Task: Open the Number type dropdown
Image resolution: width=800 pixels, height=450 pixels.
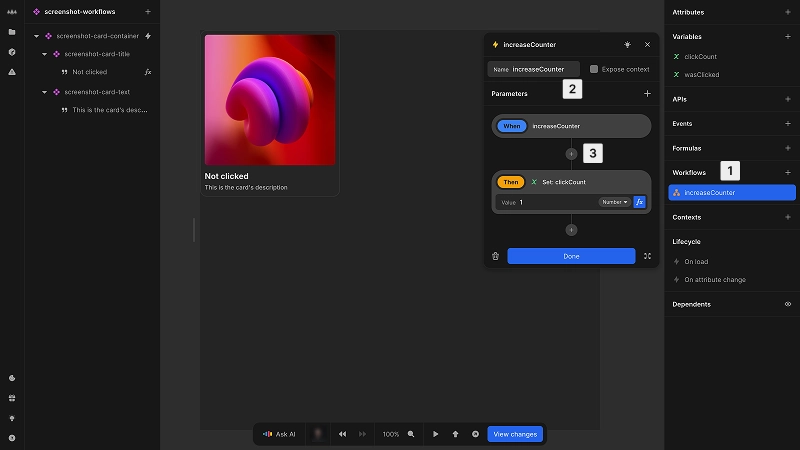Action: [614, 202]
